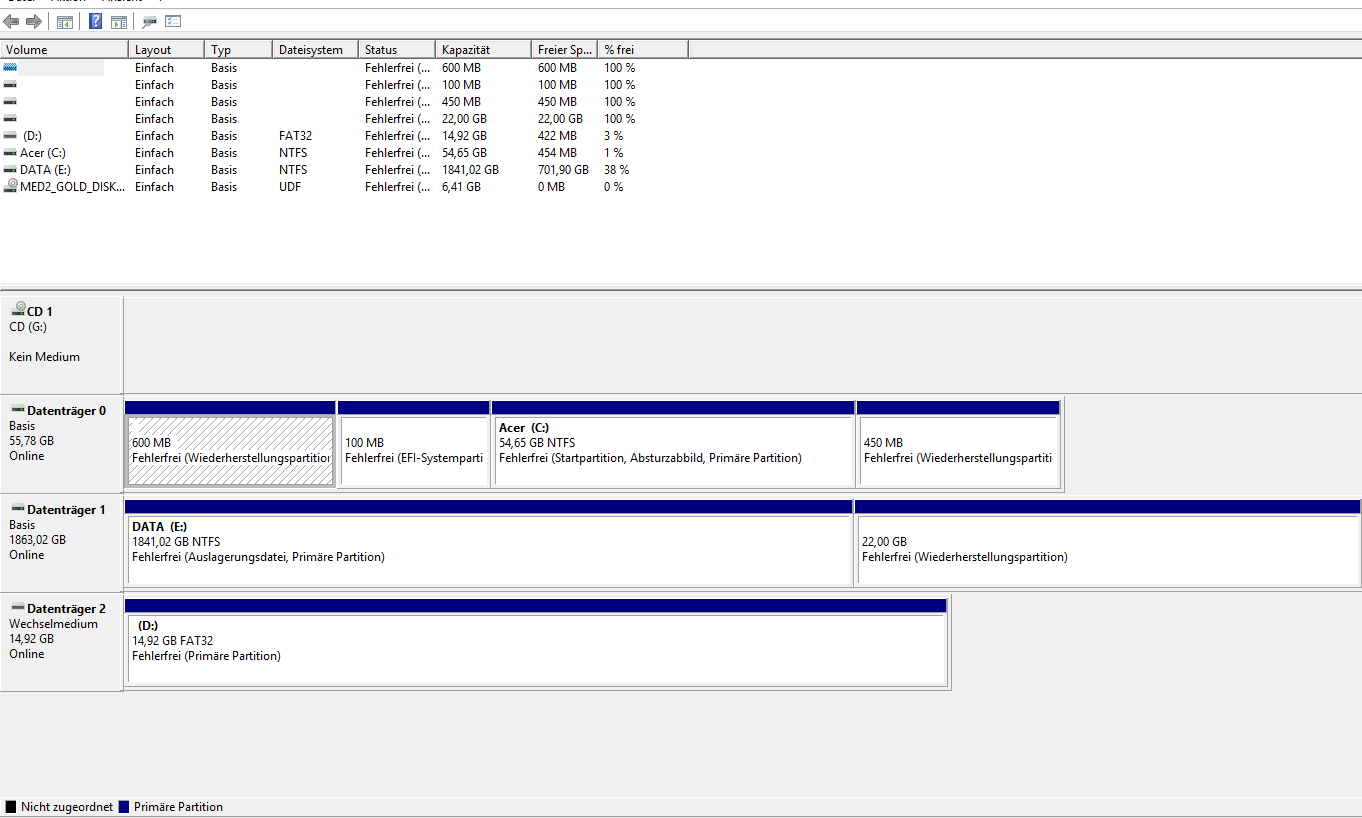Click the CD 1 drive icon in the lower pane
This screenshot has height=818, width=1362.
18,311
